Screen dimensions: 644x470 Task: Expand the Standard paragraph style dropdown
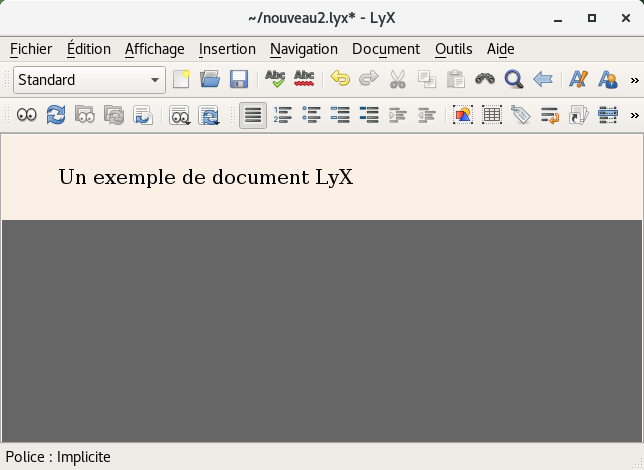tap(89, 80)
